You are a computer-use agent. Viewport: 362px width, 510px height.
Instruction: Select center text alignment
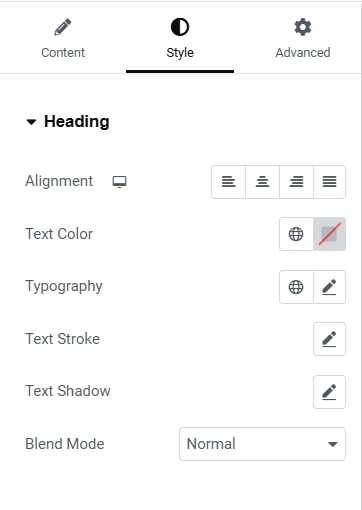click(x=263, y=182)
